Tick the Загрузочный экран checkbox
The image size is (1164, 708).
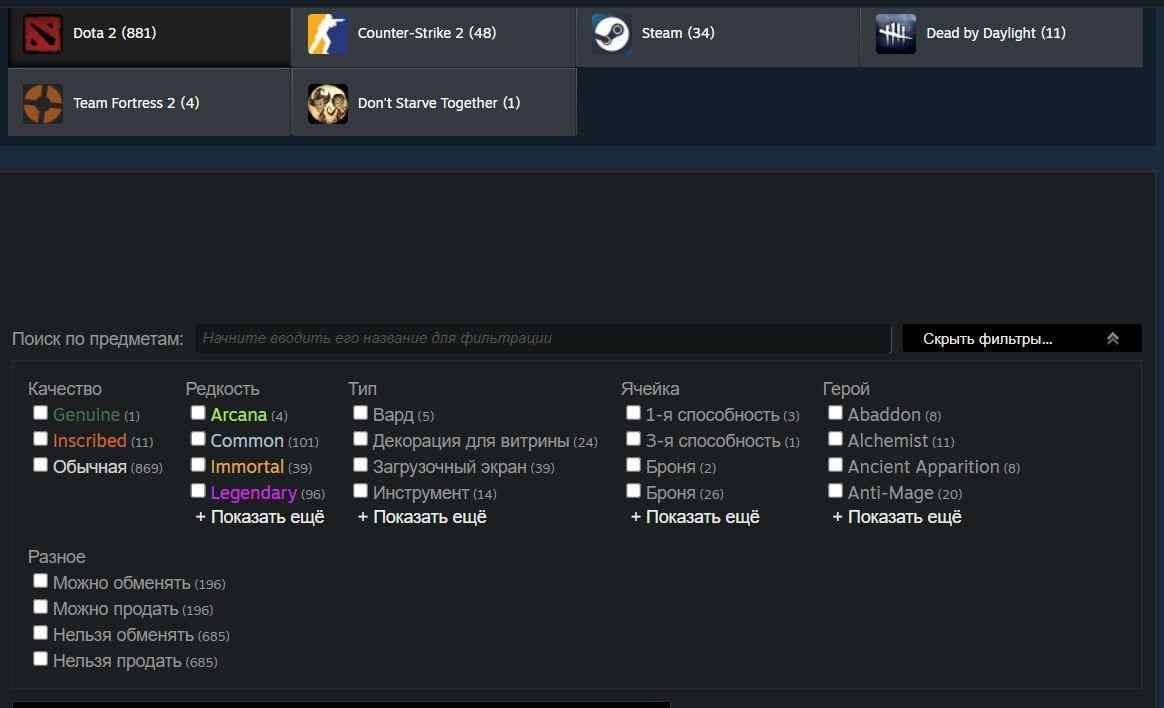[360, 465]
